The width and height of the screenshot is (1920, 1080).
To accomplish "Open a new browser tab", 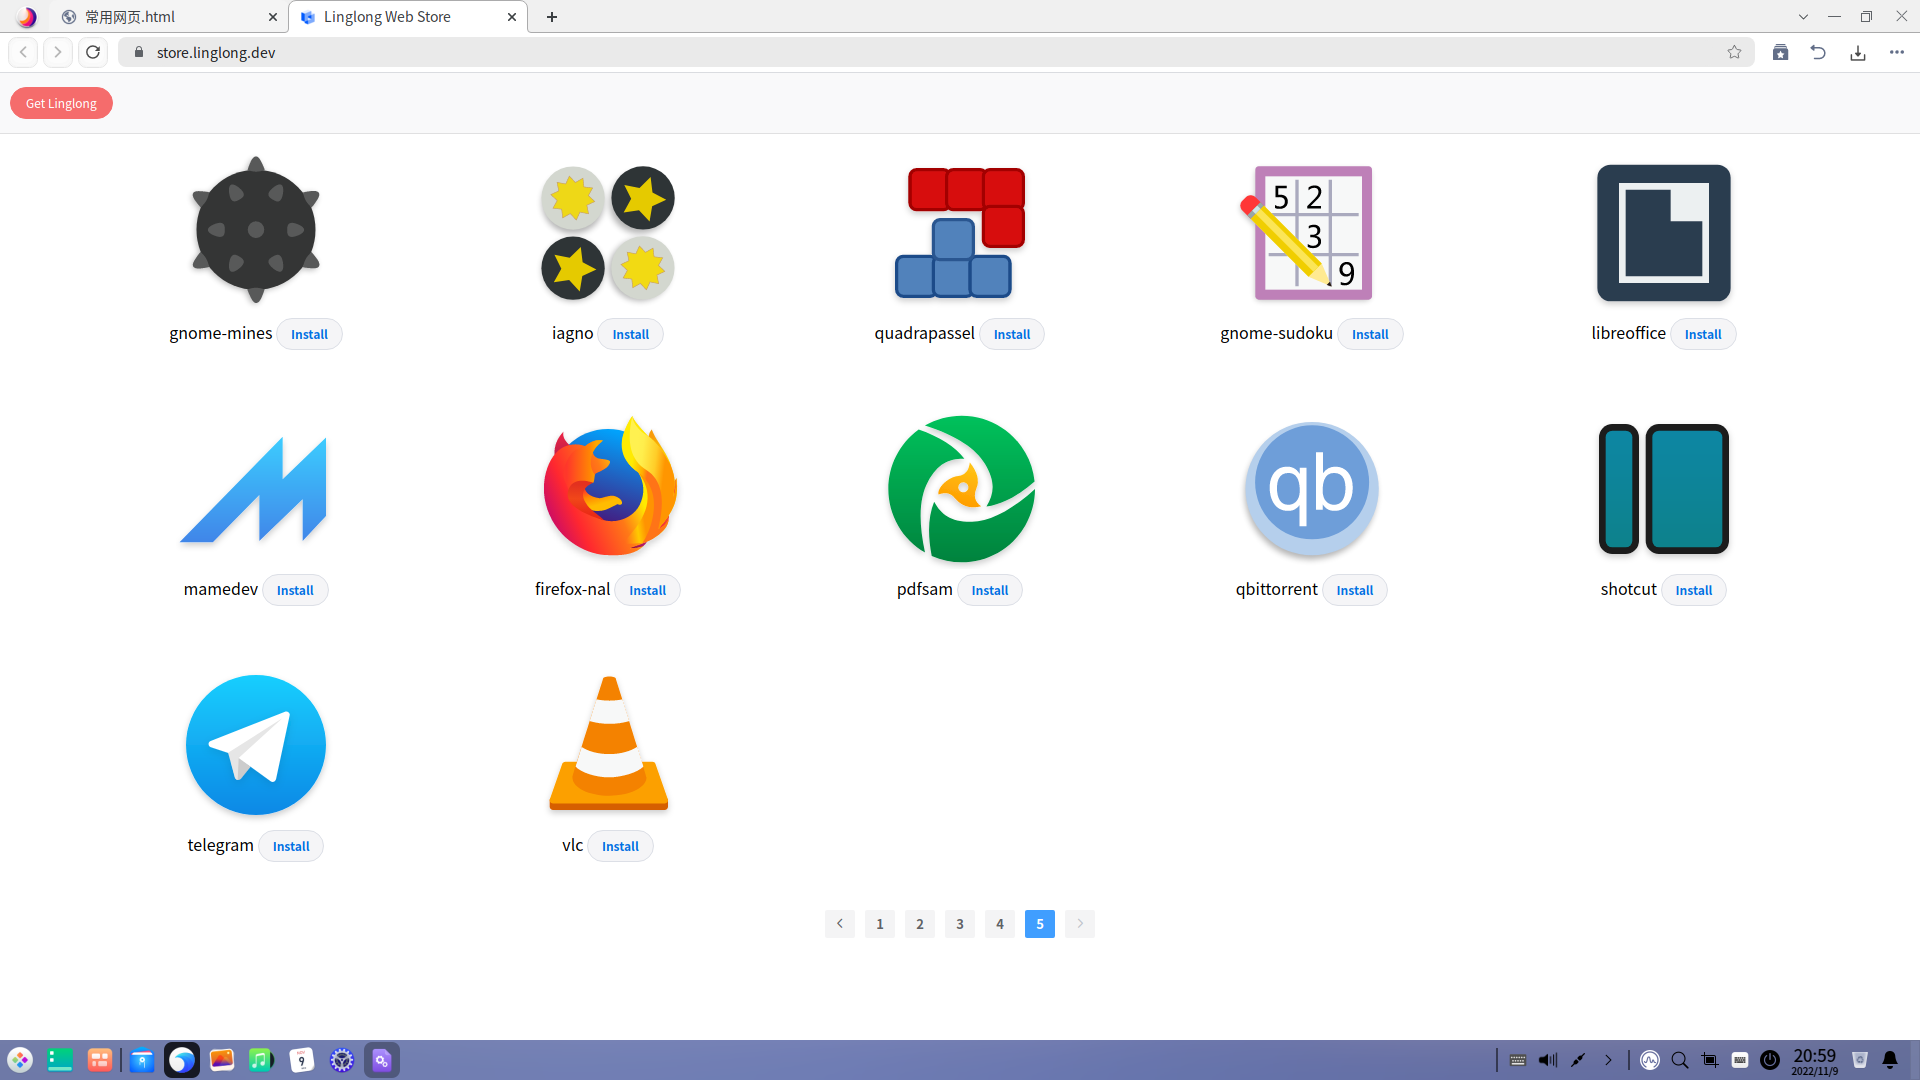I will 552,17.
